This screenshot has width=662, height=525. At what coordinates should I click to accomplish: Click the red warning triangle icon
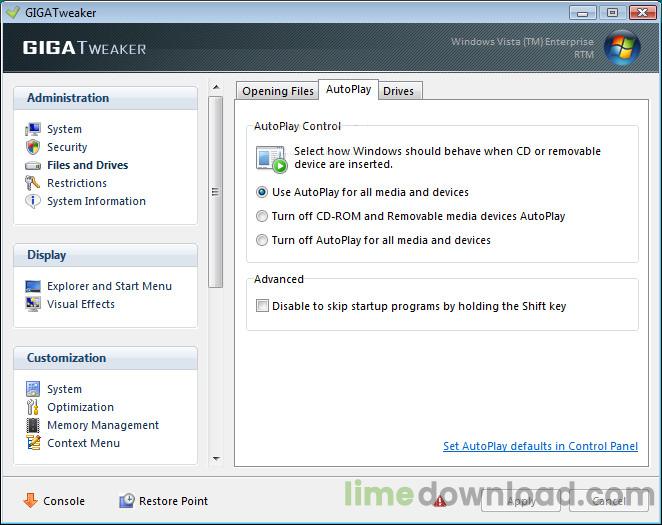pyautogui.click(x=440, y=501)
